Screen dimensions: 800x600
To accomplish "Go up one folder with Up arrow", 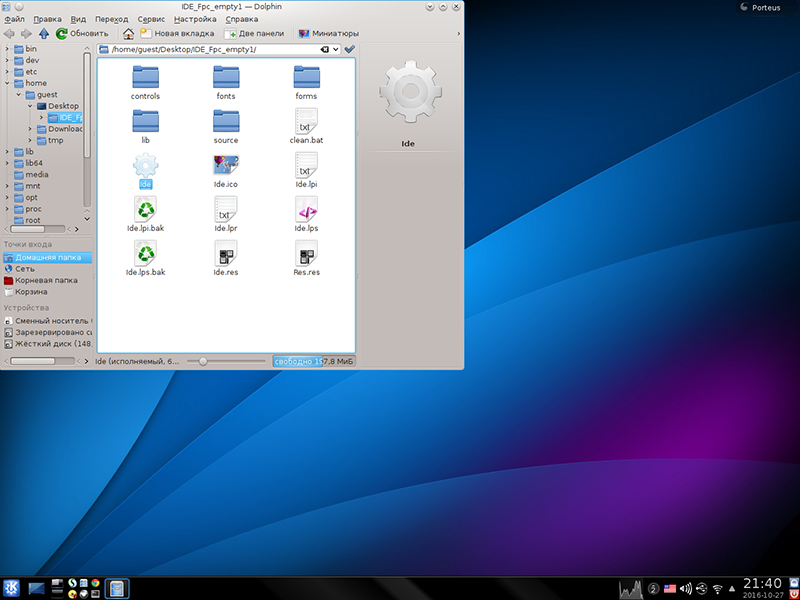I will [x=44, y=34].
